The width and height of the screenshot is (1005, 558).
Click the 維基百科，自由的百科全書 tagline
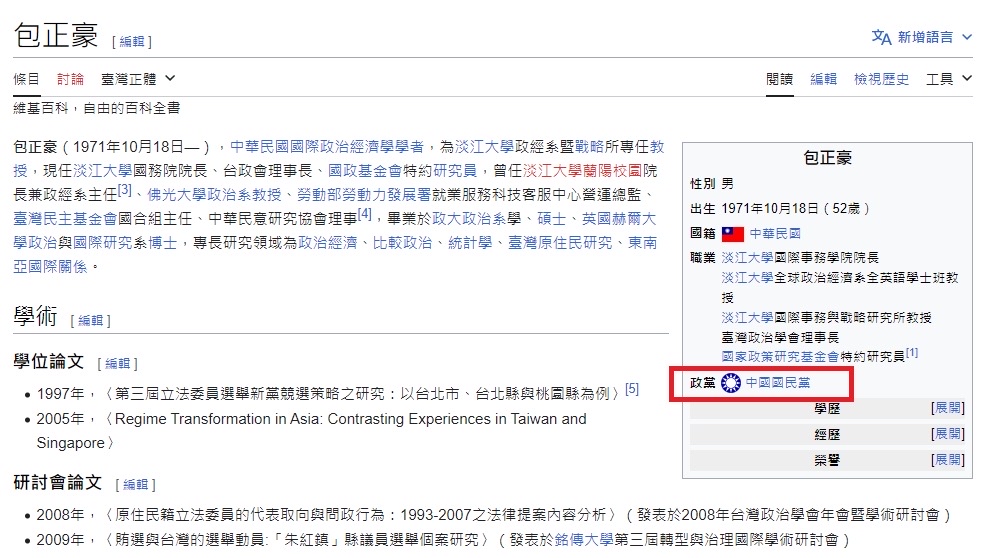[x=97, y=108]
